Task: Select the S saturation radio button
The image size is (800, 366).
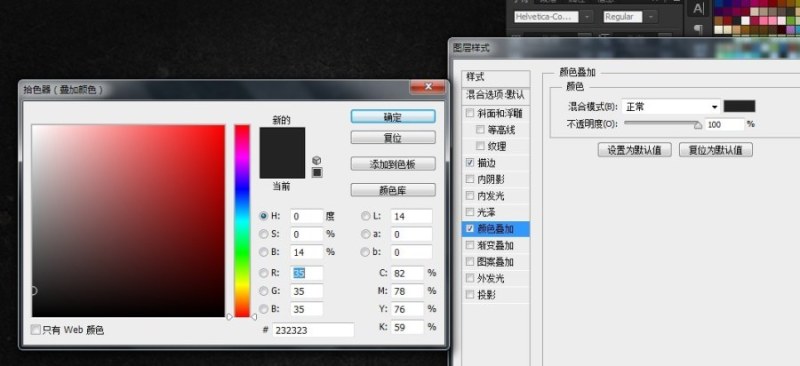Action: (263, 234)
